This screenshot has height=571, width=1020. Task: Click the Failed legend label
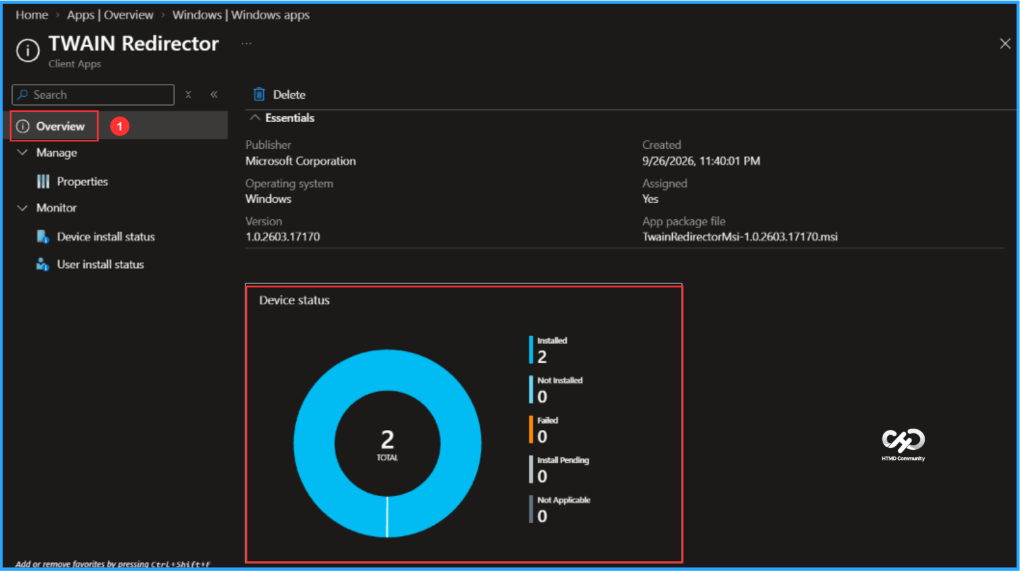547,420
